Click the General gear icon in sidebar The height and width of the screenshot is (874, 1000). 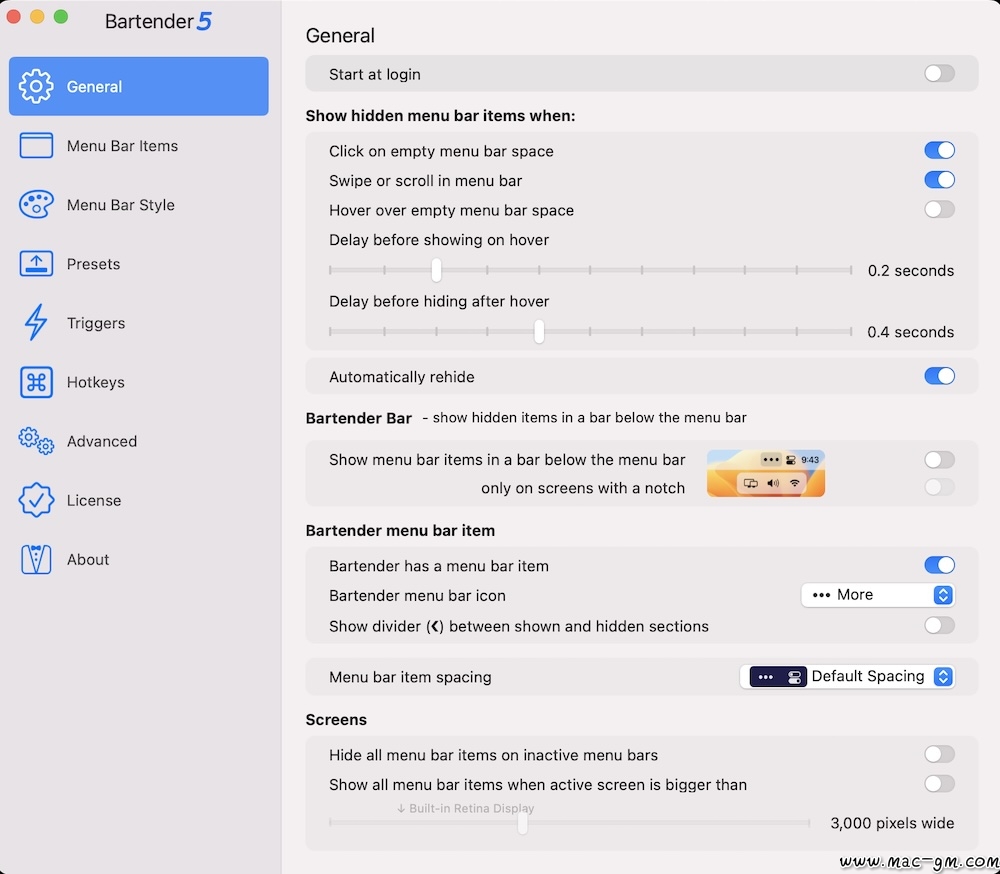(36, 86)
